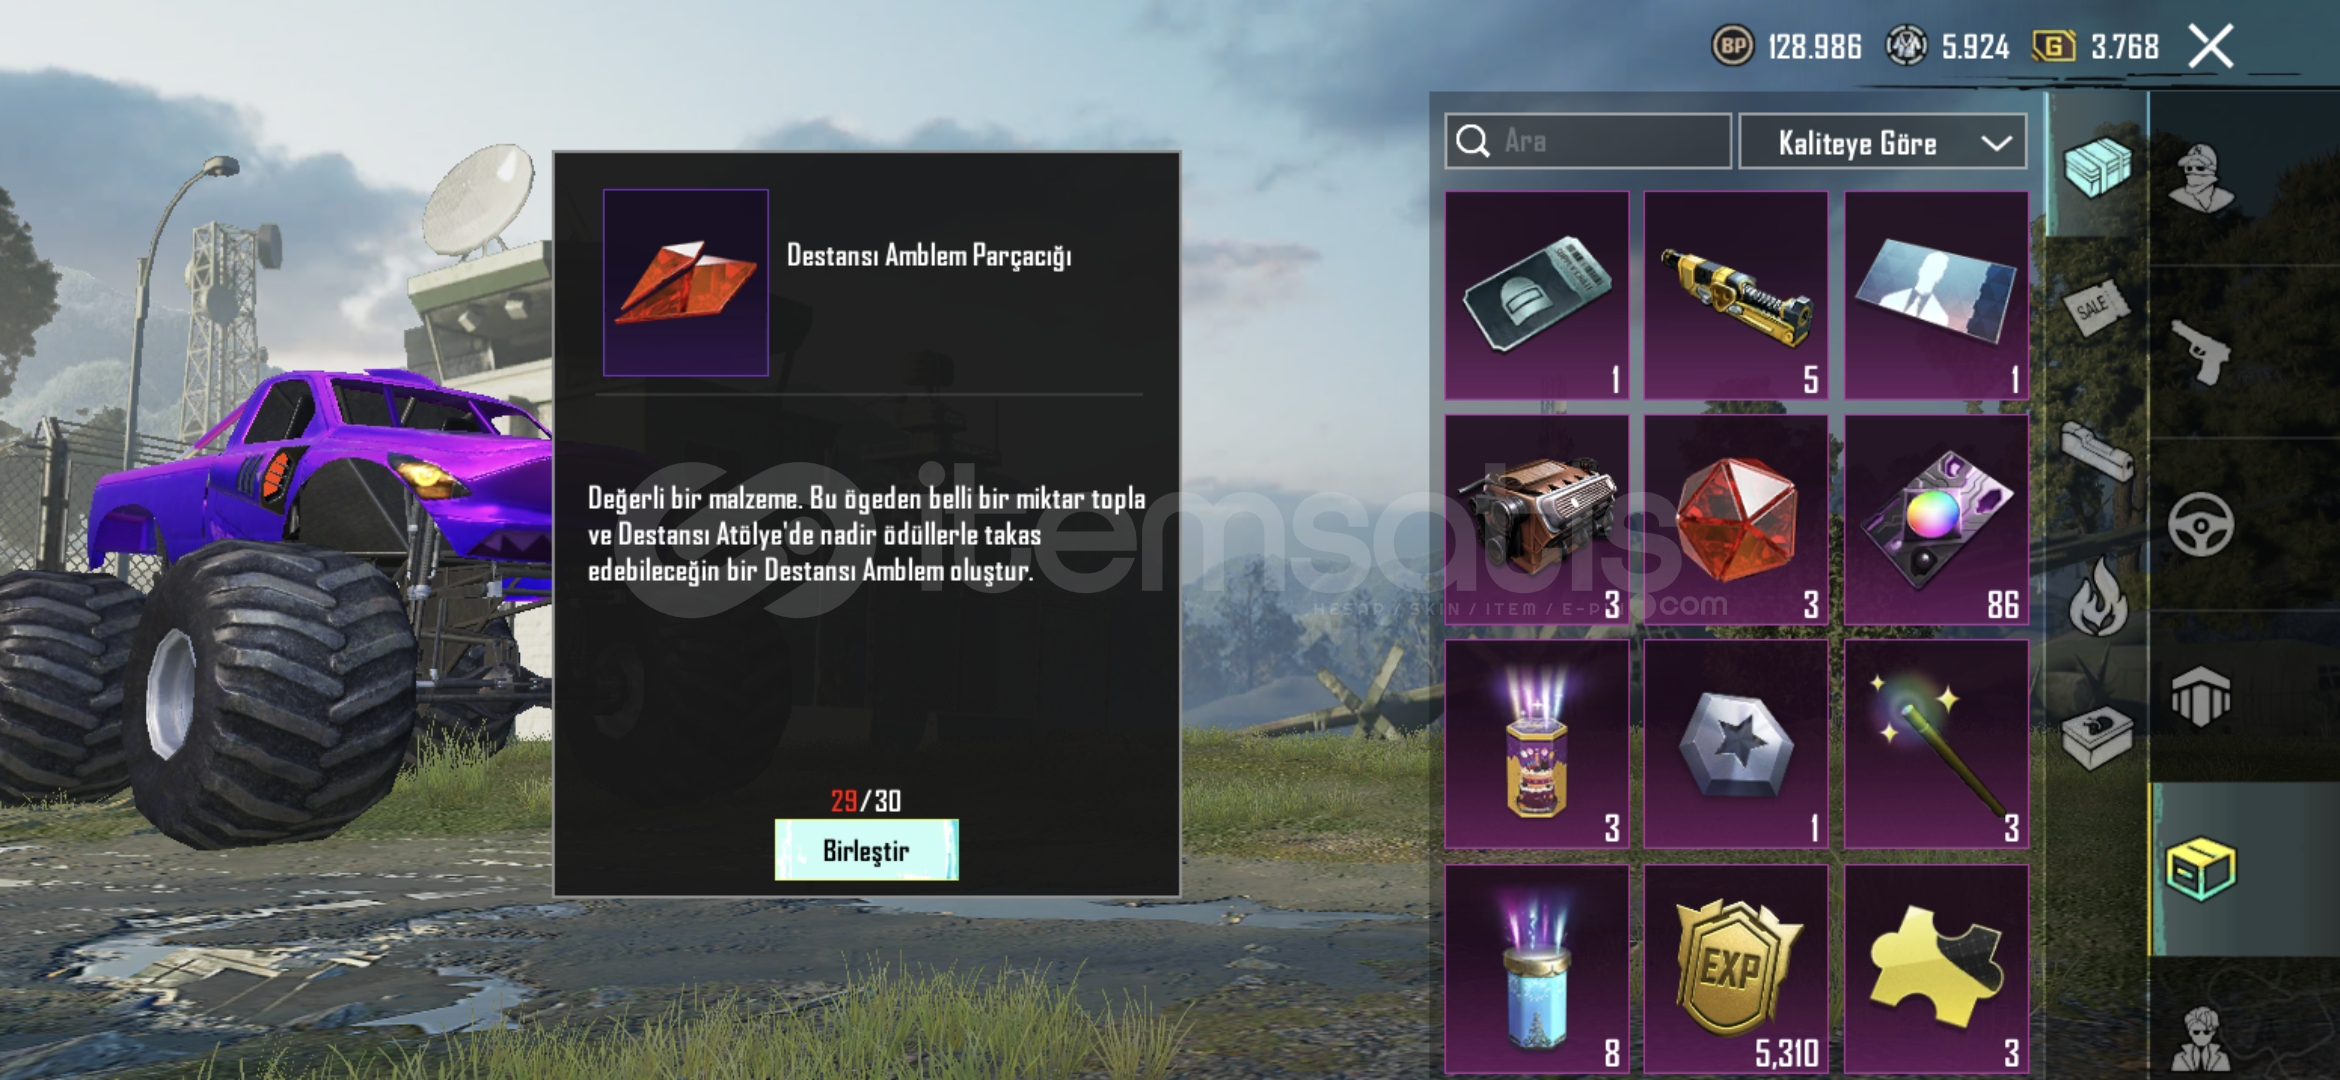Select the yellow puzzle piece item
The width and height of the screenshot is (2340, 1080).
pyautogui.click(x=1936, y=970)
